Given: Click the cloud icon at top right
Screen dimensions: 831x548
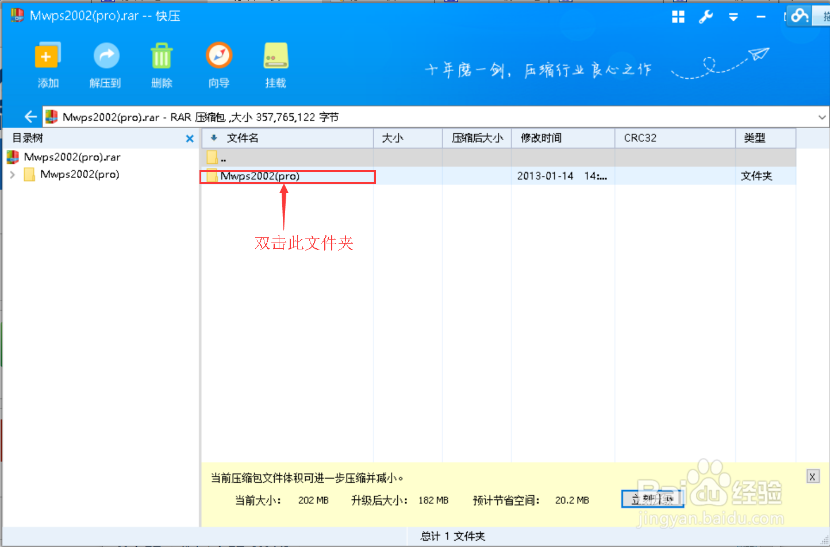Looking at the screenshot, I should pos(799,16).
